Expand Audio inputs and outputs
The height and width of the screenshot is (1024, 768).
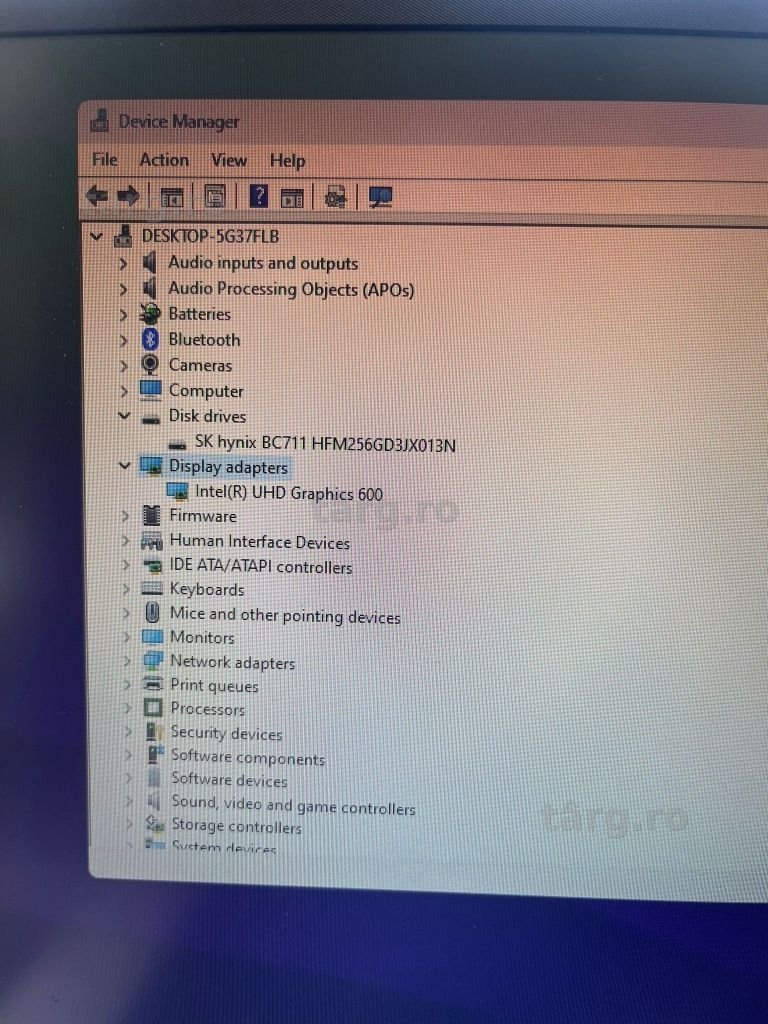[x=123, y=263]
